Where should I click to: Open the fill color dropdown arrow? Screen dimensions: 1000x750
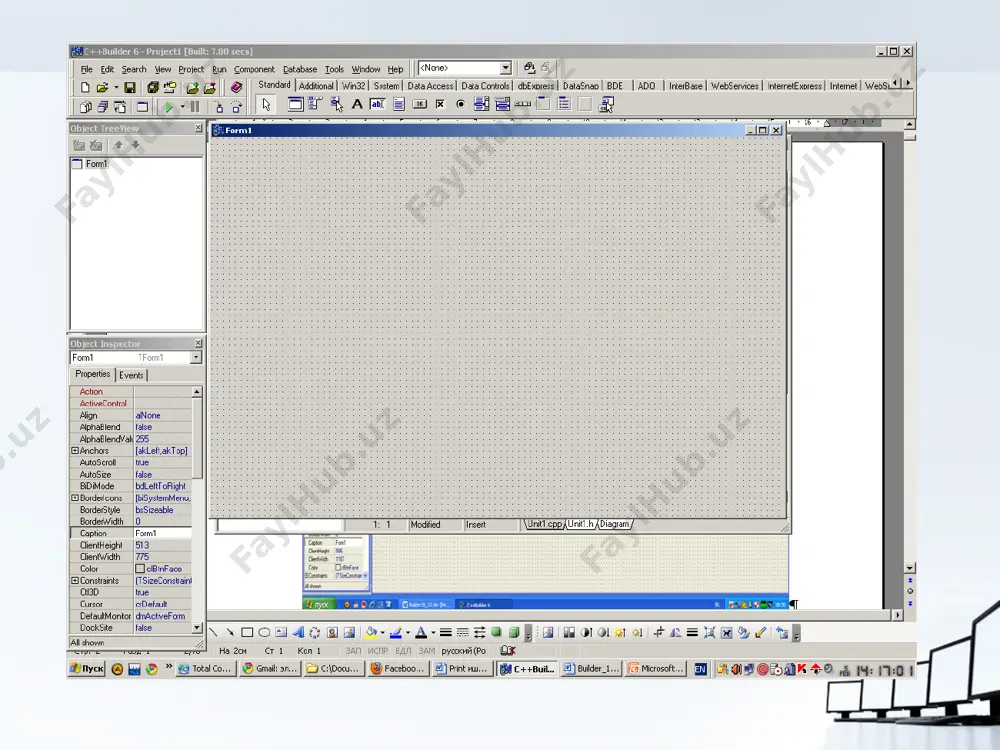click(382, 633)
